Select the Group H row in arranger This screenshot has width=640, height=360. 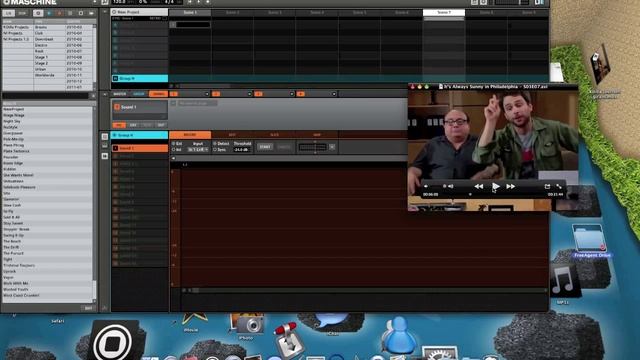tap(140, 78)
